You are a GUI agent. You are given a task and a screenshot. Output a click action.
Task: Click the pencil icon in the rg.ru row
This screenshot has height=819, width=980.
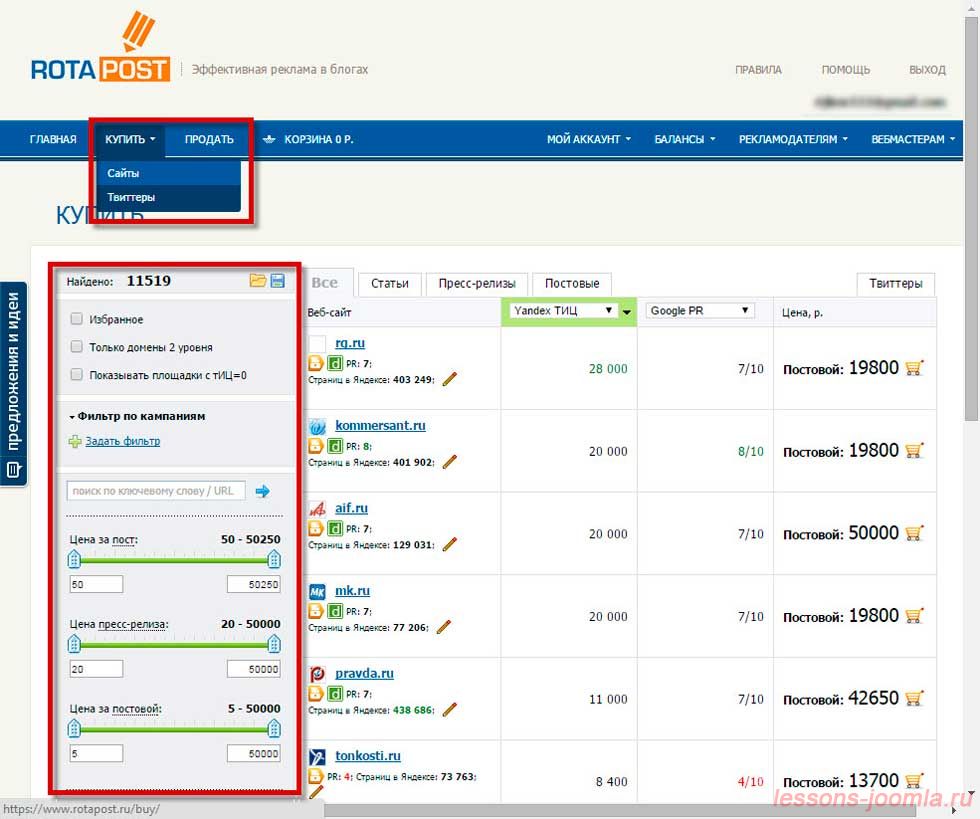449,379
